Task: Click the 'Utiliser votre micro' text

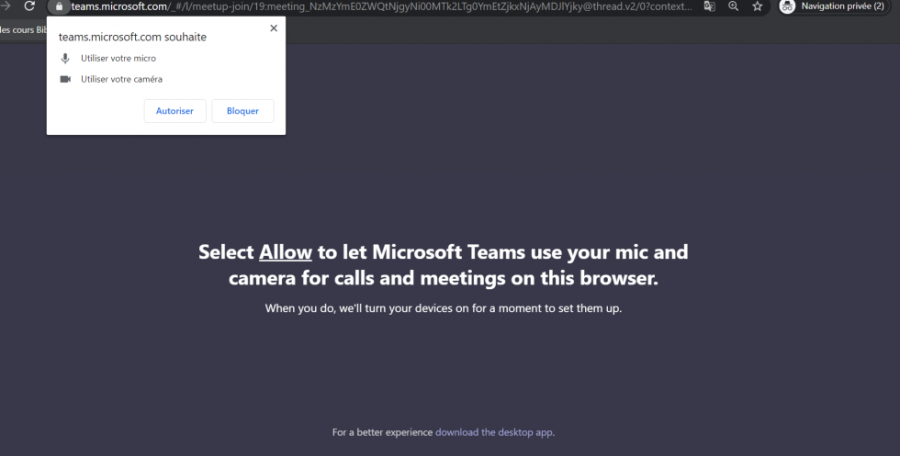Action: pyautogui.click(x=118, y=58)
